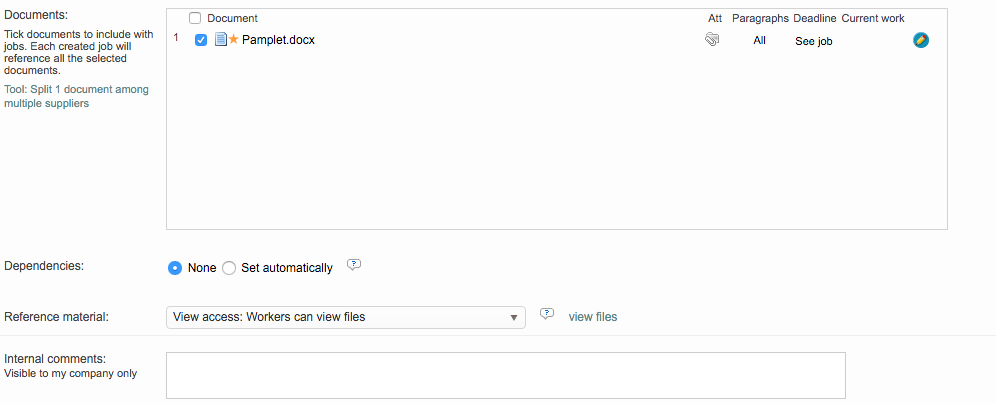Open the Reference material help bubble icon

tap(546, 314)
